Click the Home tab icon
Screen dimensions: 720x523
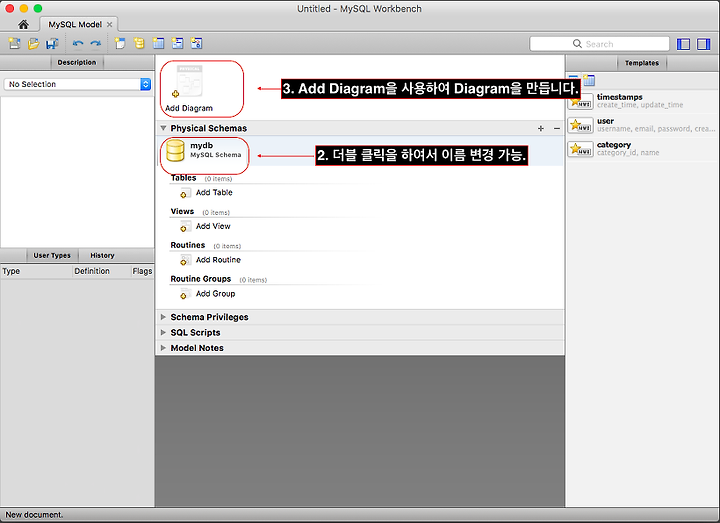(23, 24)
